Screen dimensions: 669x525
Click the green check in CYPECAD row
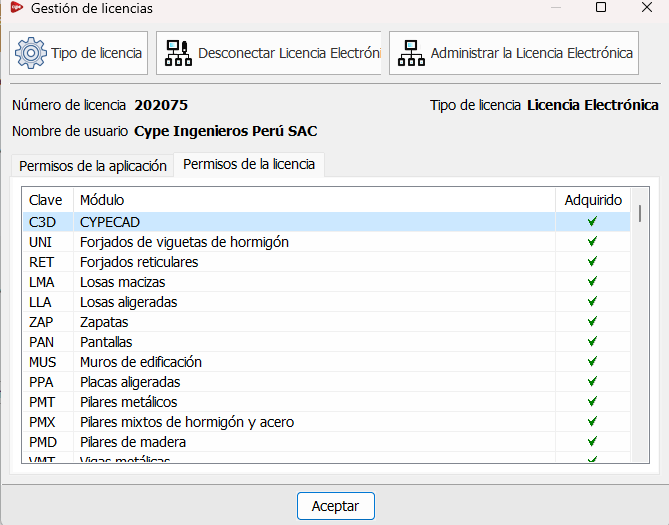(x=592, y=221)
